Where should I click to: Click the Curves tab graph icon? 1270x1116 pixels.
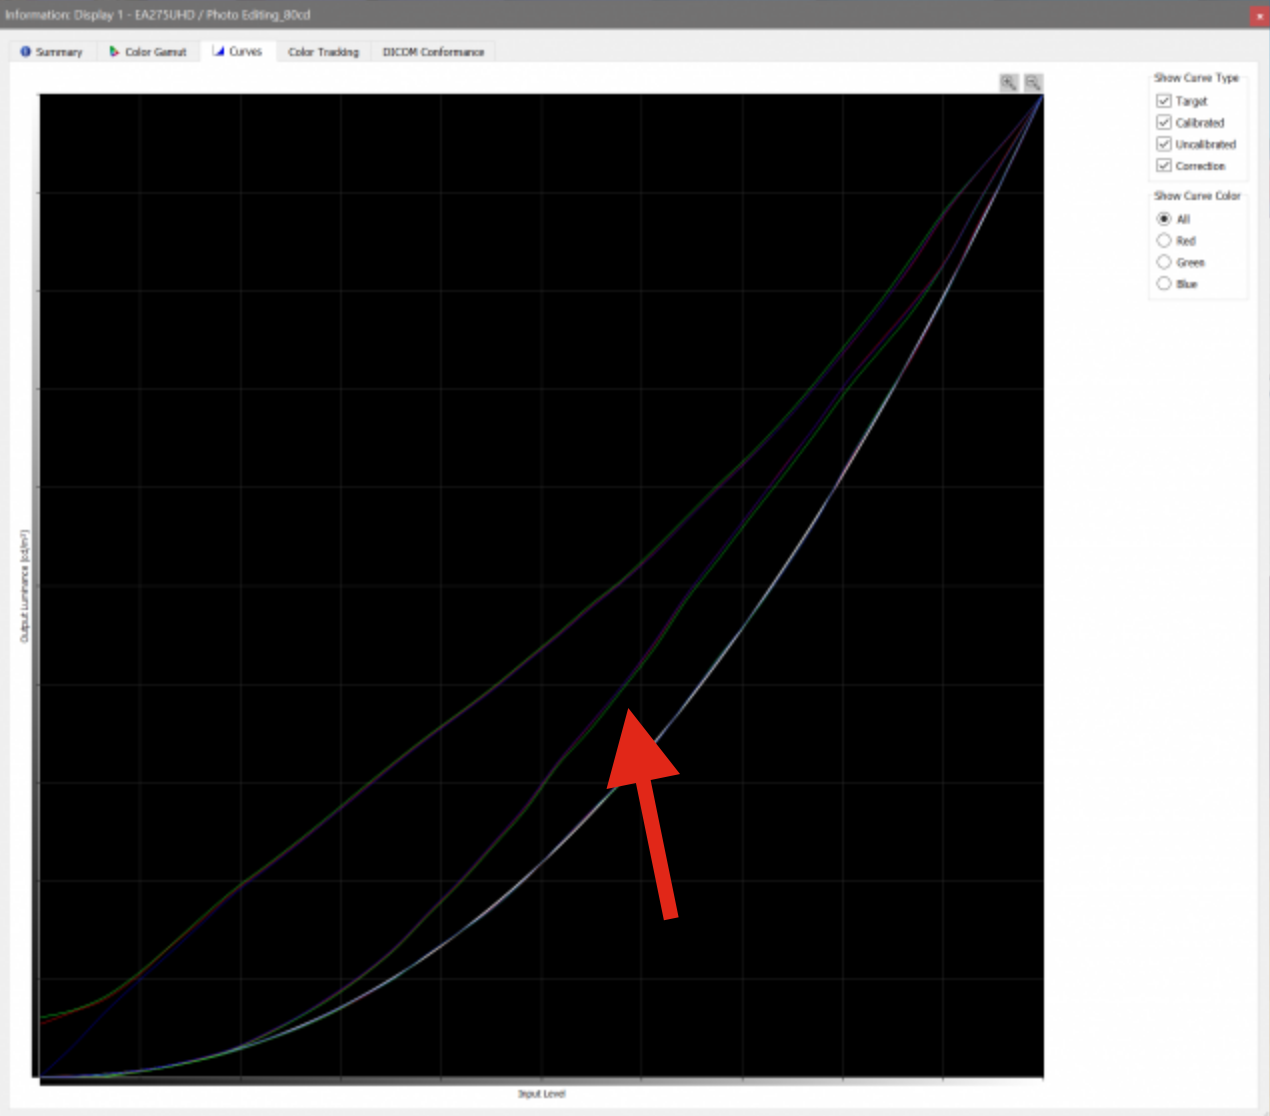pyautogui.click(x=218, y=51)
